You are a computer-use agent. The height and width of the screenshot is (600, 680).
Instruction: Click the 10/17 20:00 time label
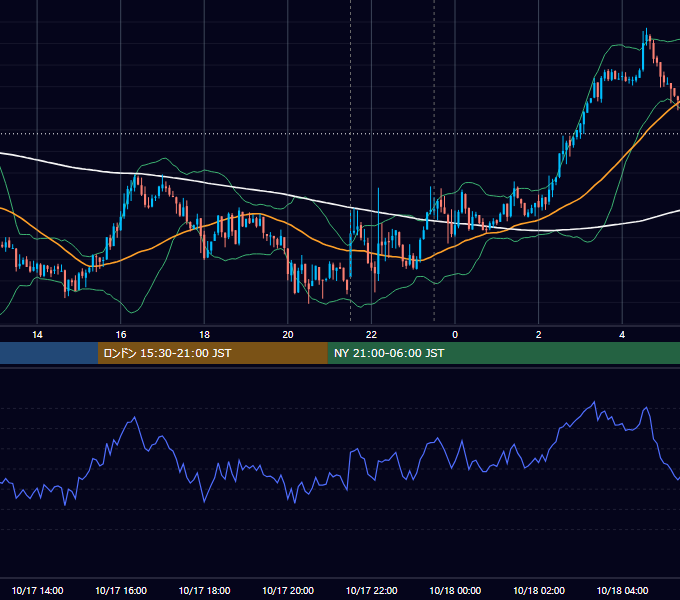click(x=288, y=590)
